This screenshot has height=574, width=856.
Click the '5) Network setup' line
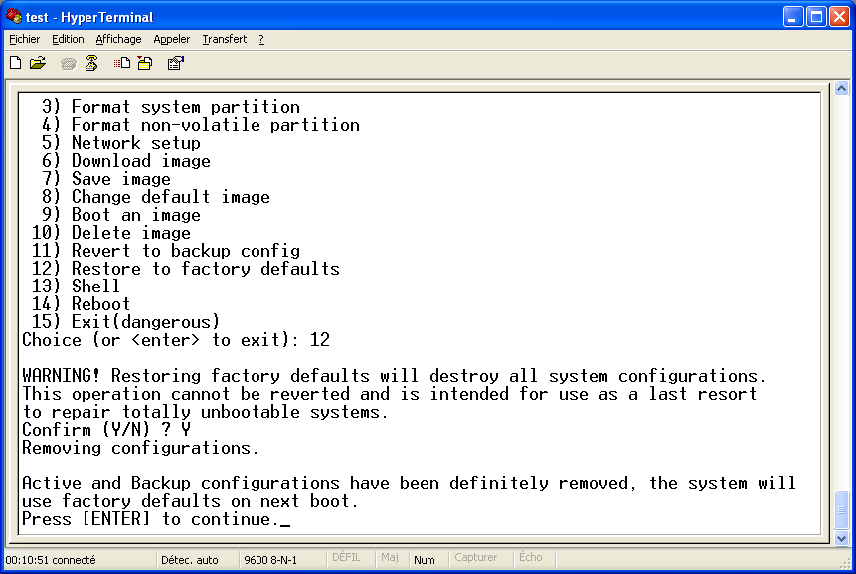pos(121,143)
